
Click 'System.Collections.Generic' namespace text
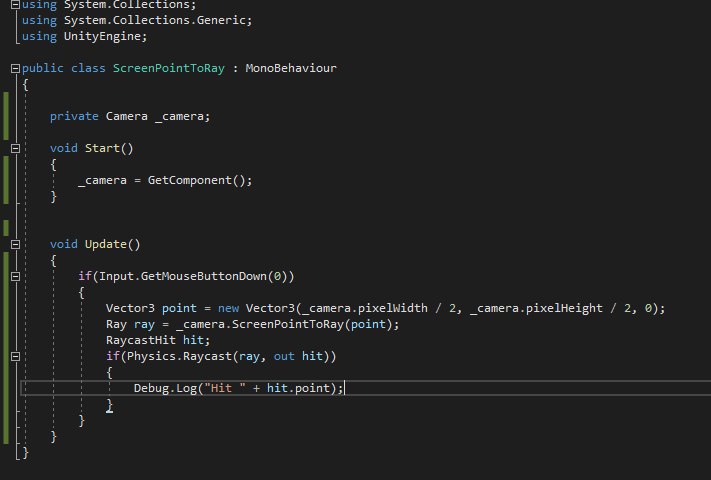[154, 20]
